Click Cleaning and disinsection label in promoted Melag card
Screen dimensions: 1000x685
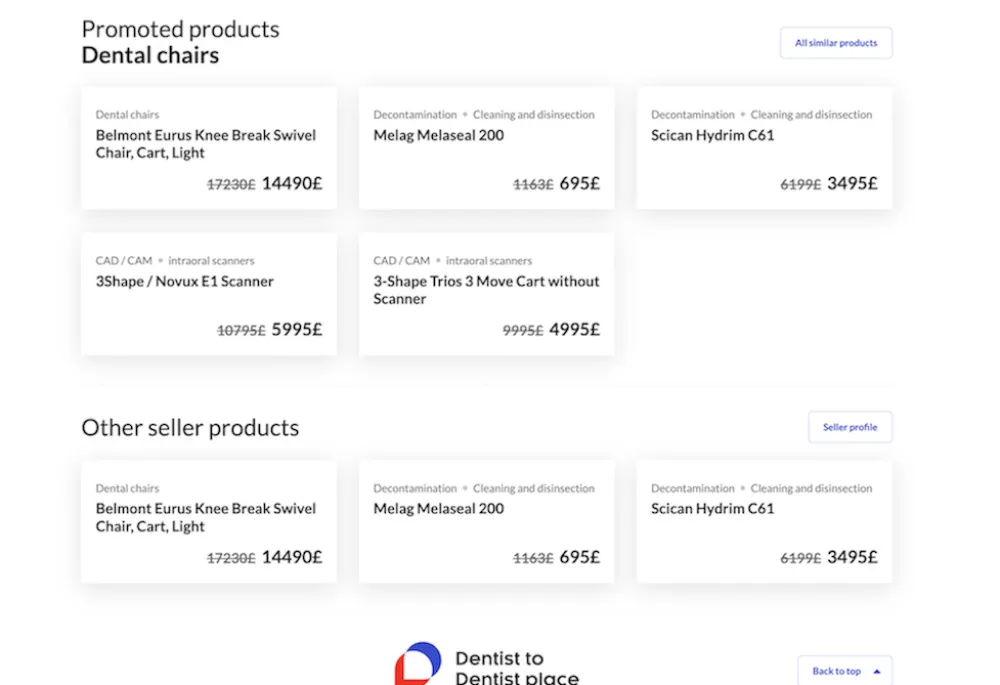pyautogui.click(x=533, y=115)
